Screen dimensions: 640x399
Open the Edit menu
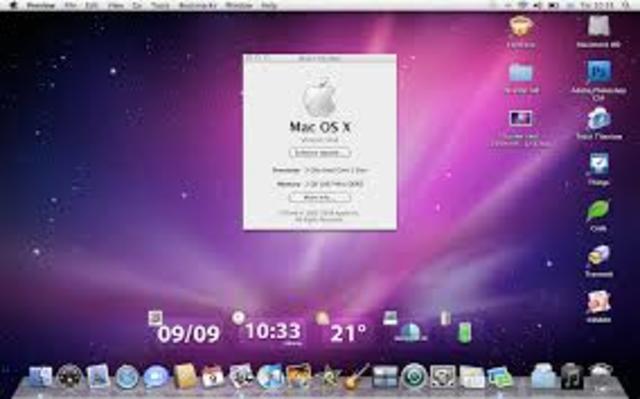(91, 6)
